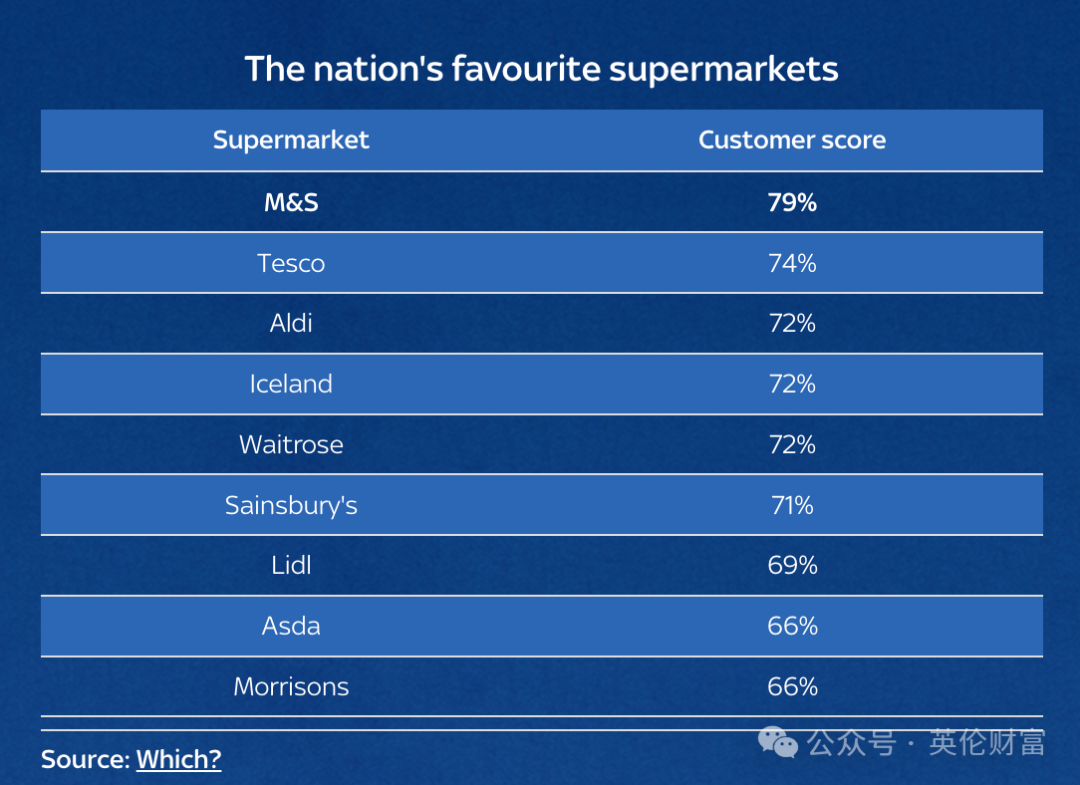Image resolution: width=1080 pixels, height=785 pixels.
Task: Click the Supermarket column header
Action: click(291, 140)
